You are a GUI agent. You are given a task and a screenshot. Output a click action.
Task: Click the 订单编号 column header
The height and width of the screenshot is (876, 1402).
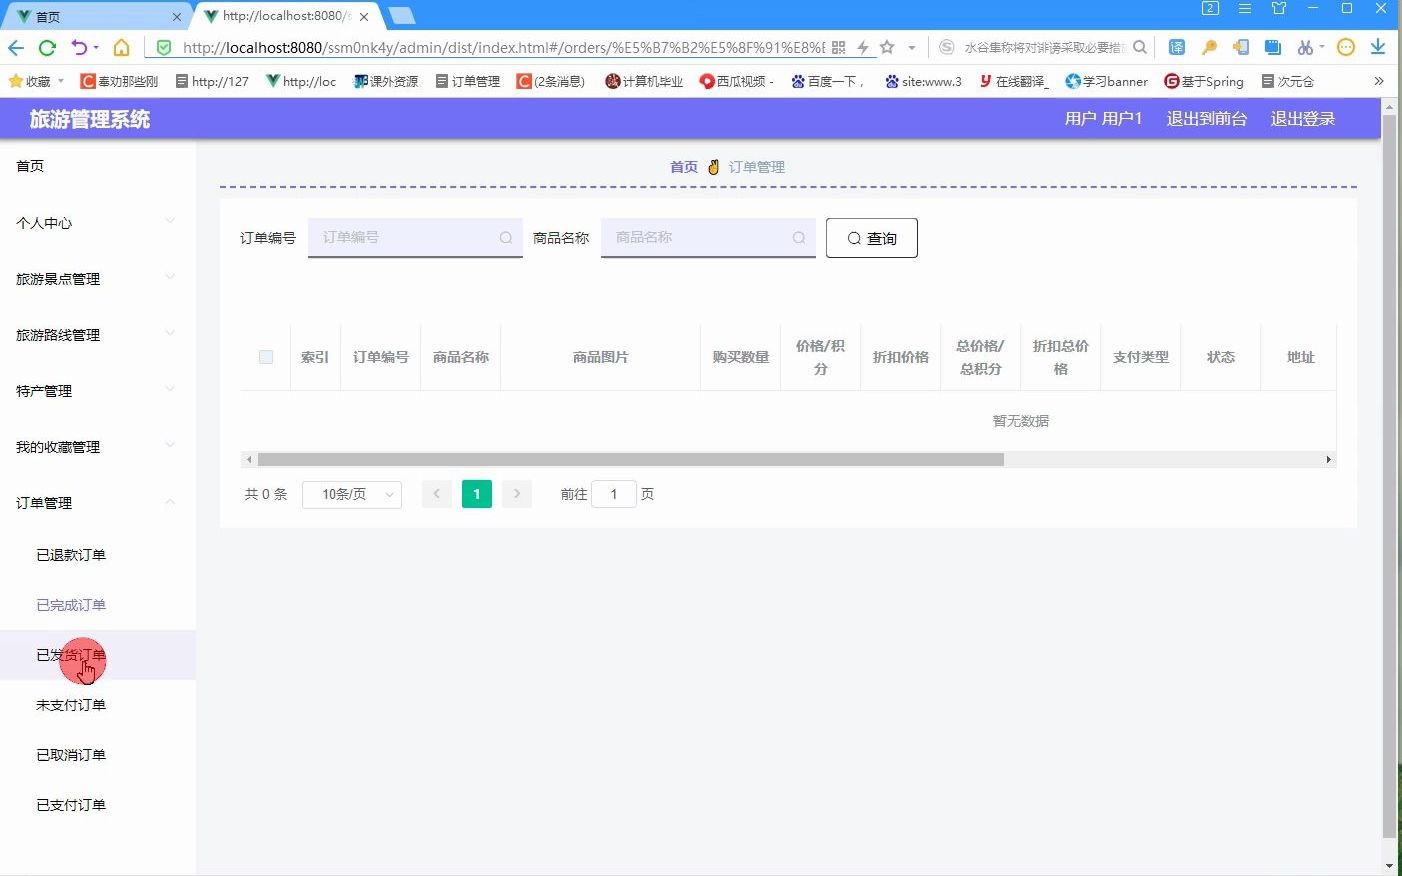pyautogui.click(x=381, y=357)
